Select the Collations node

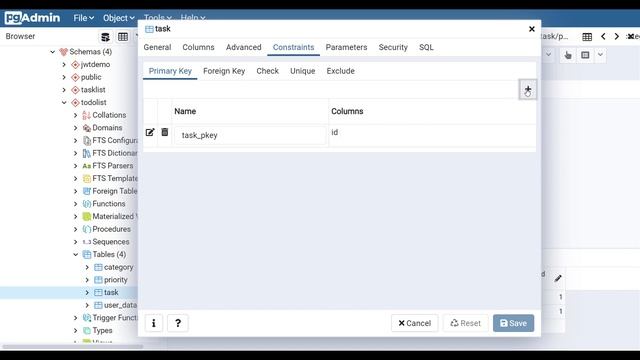tap(109, 115)
